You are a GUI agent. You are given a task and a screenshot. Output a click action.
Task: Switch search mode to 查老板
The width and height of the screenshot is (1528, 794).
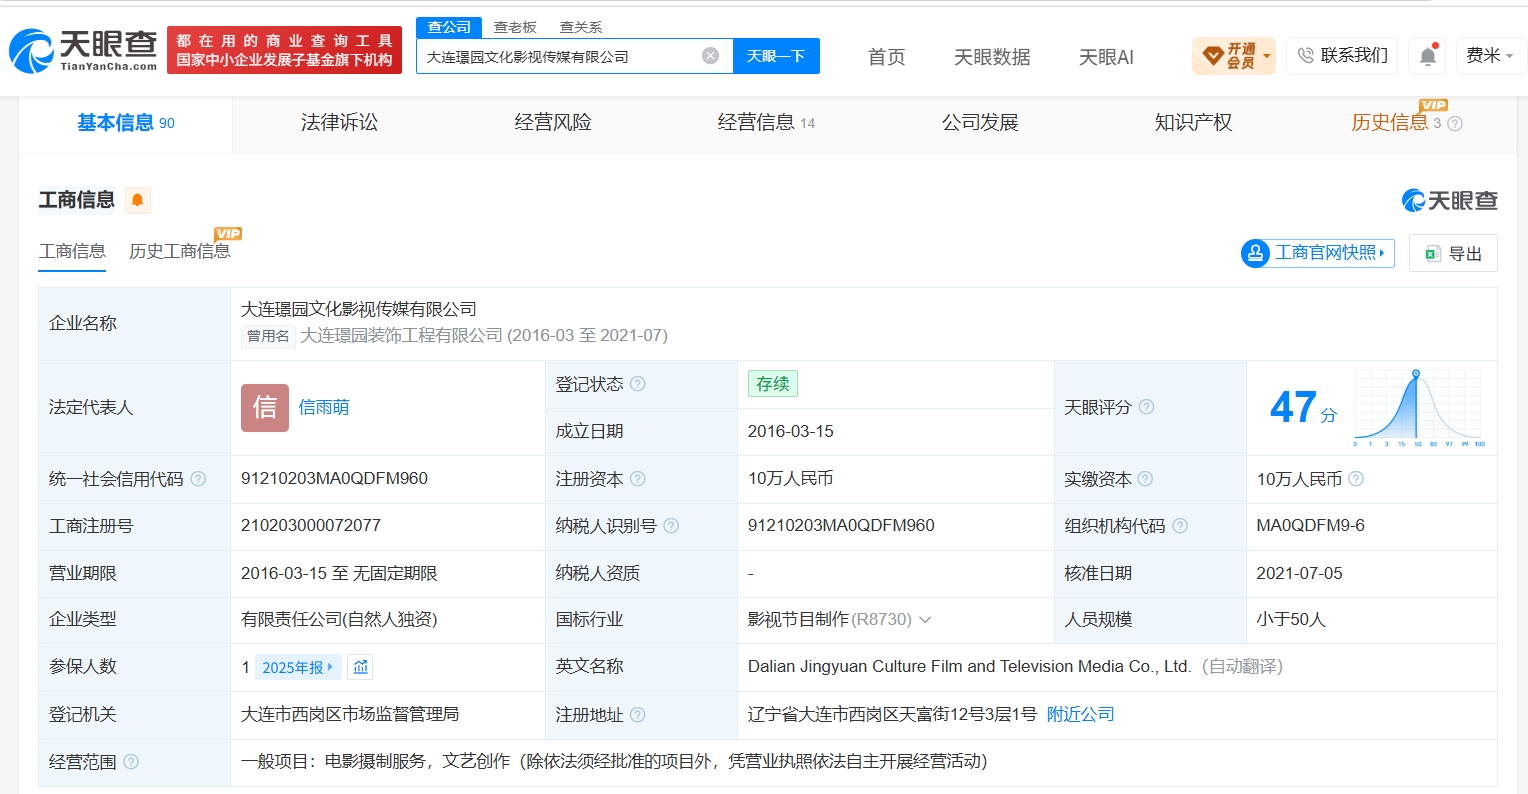(515, 27)
